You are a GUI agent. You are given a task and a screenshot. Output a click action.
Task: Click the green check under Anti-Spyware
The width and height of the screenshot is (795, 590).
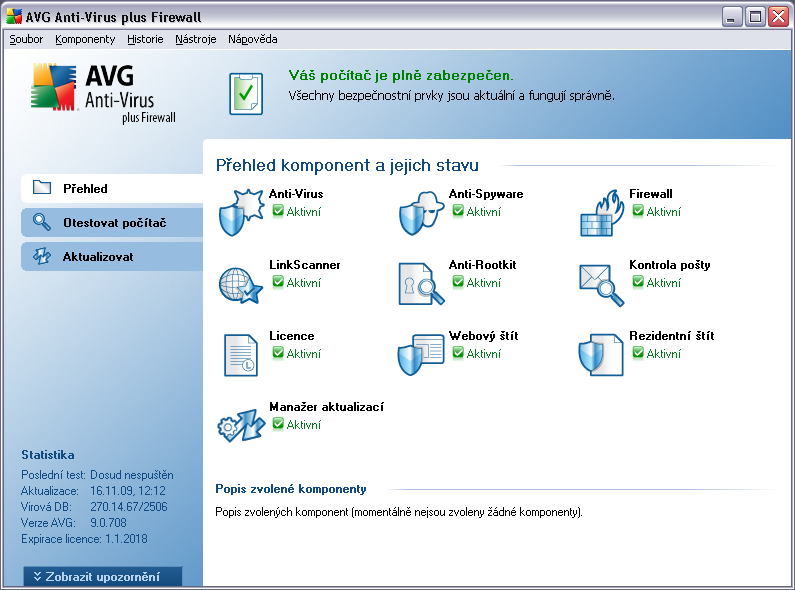click(x=458, y=210)
